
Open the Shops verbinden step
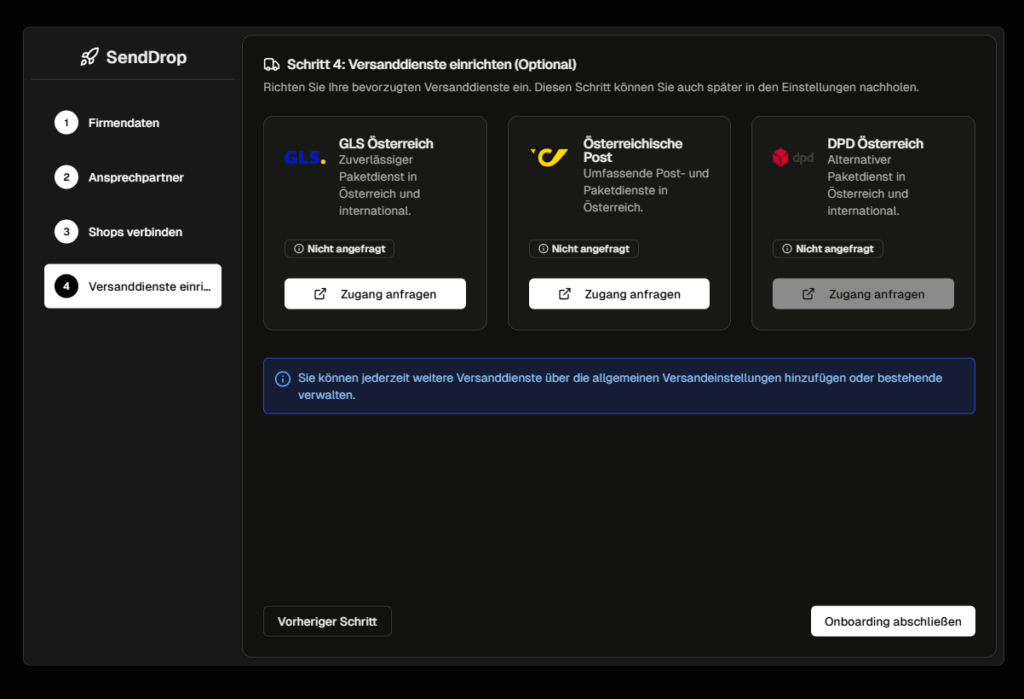pos(133,232)
